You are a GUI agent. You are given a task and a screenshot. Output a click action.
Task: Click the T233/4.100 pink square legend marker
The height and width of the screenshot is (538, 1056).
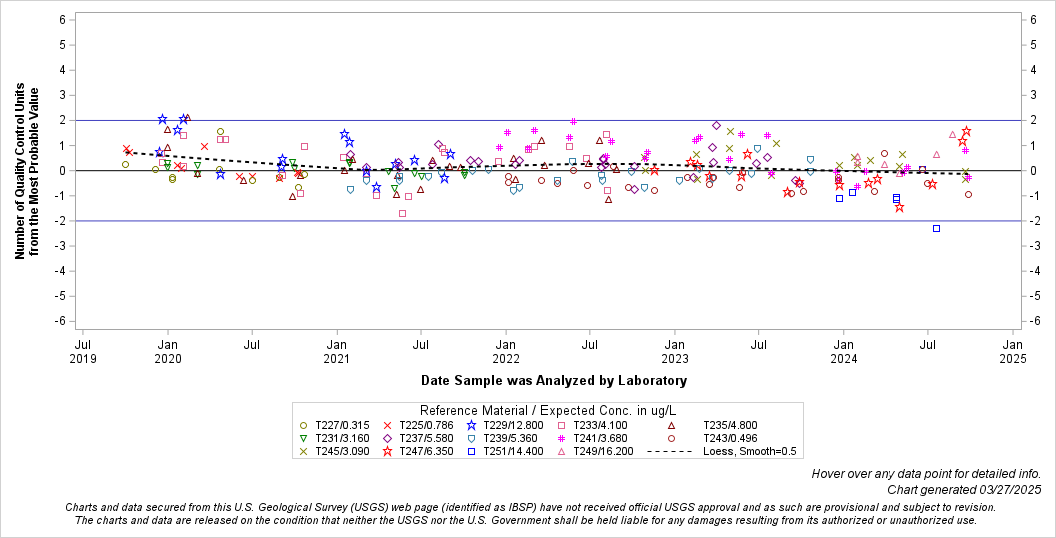[561, 426]
